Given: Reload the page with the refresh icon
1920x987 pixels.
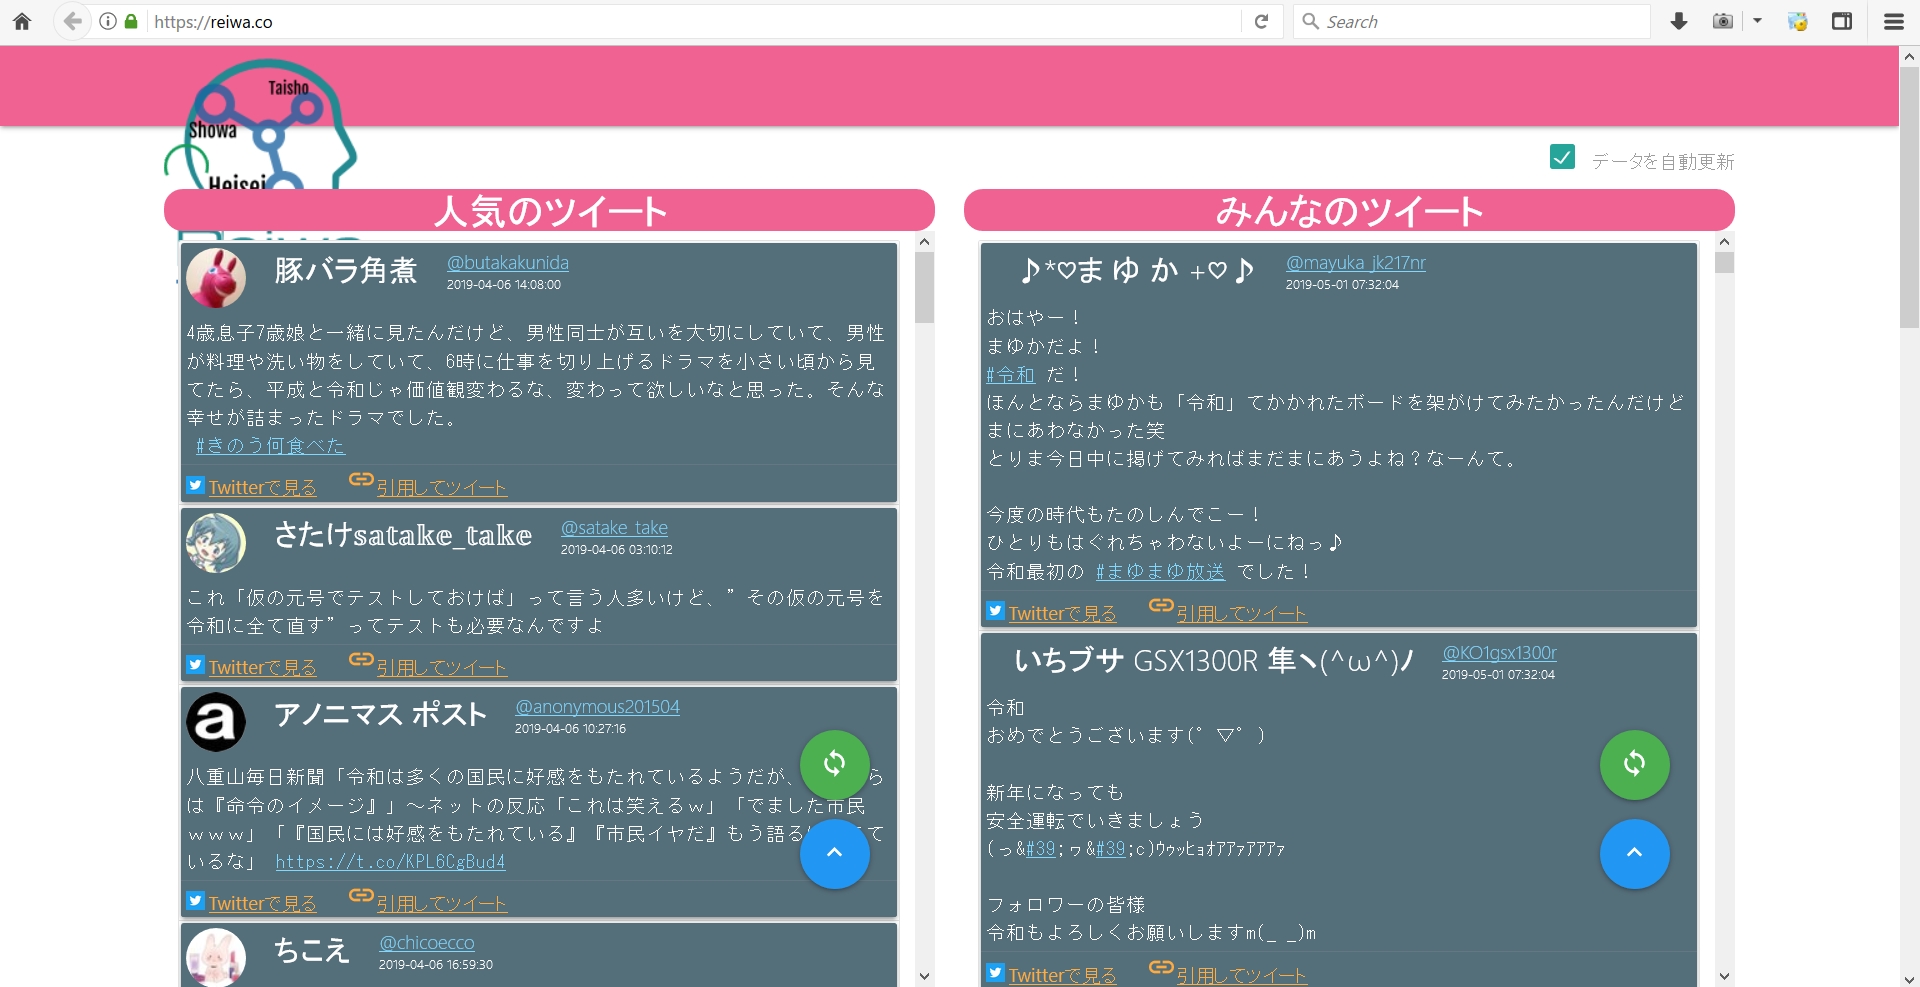Looking at the screenshot, I should 1261,21.
